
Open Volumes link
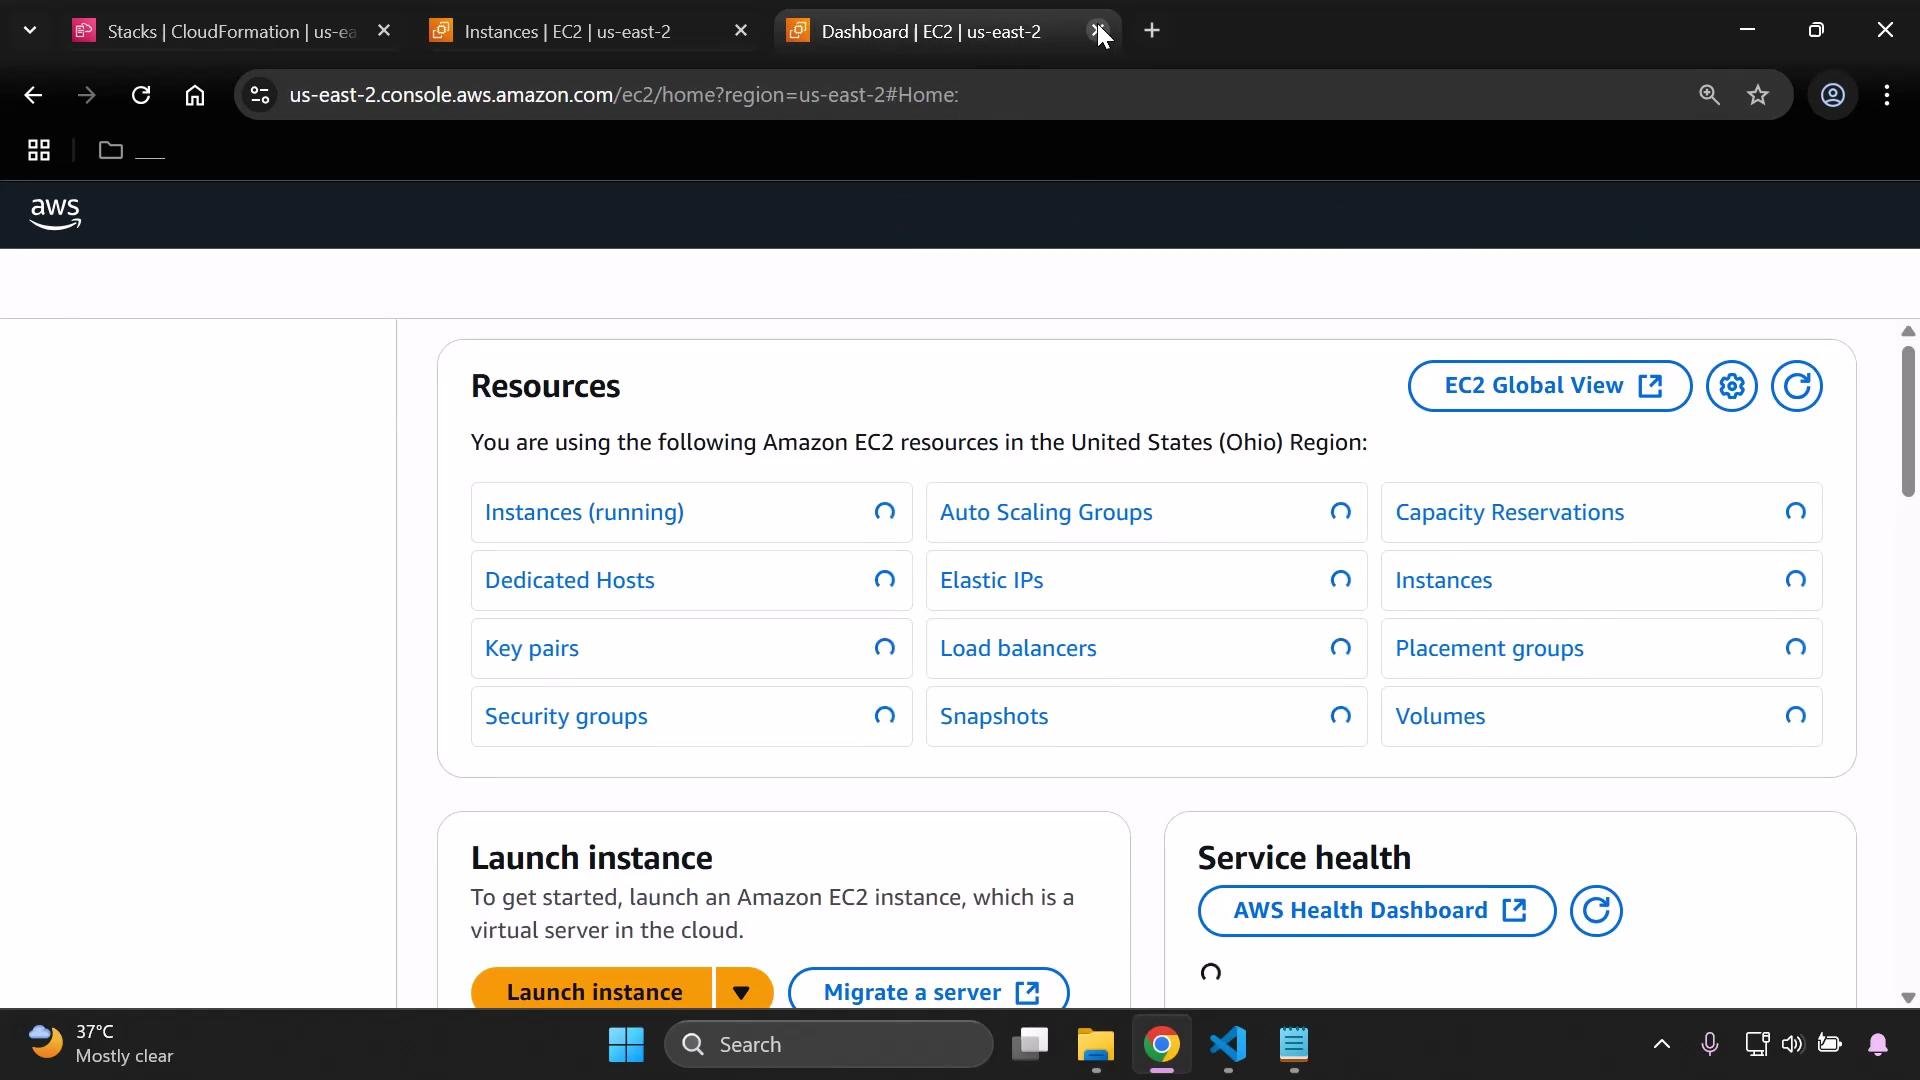coord(1440,716)
